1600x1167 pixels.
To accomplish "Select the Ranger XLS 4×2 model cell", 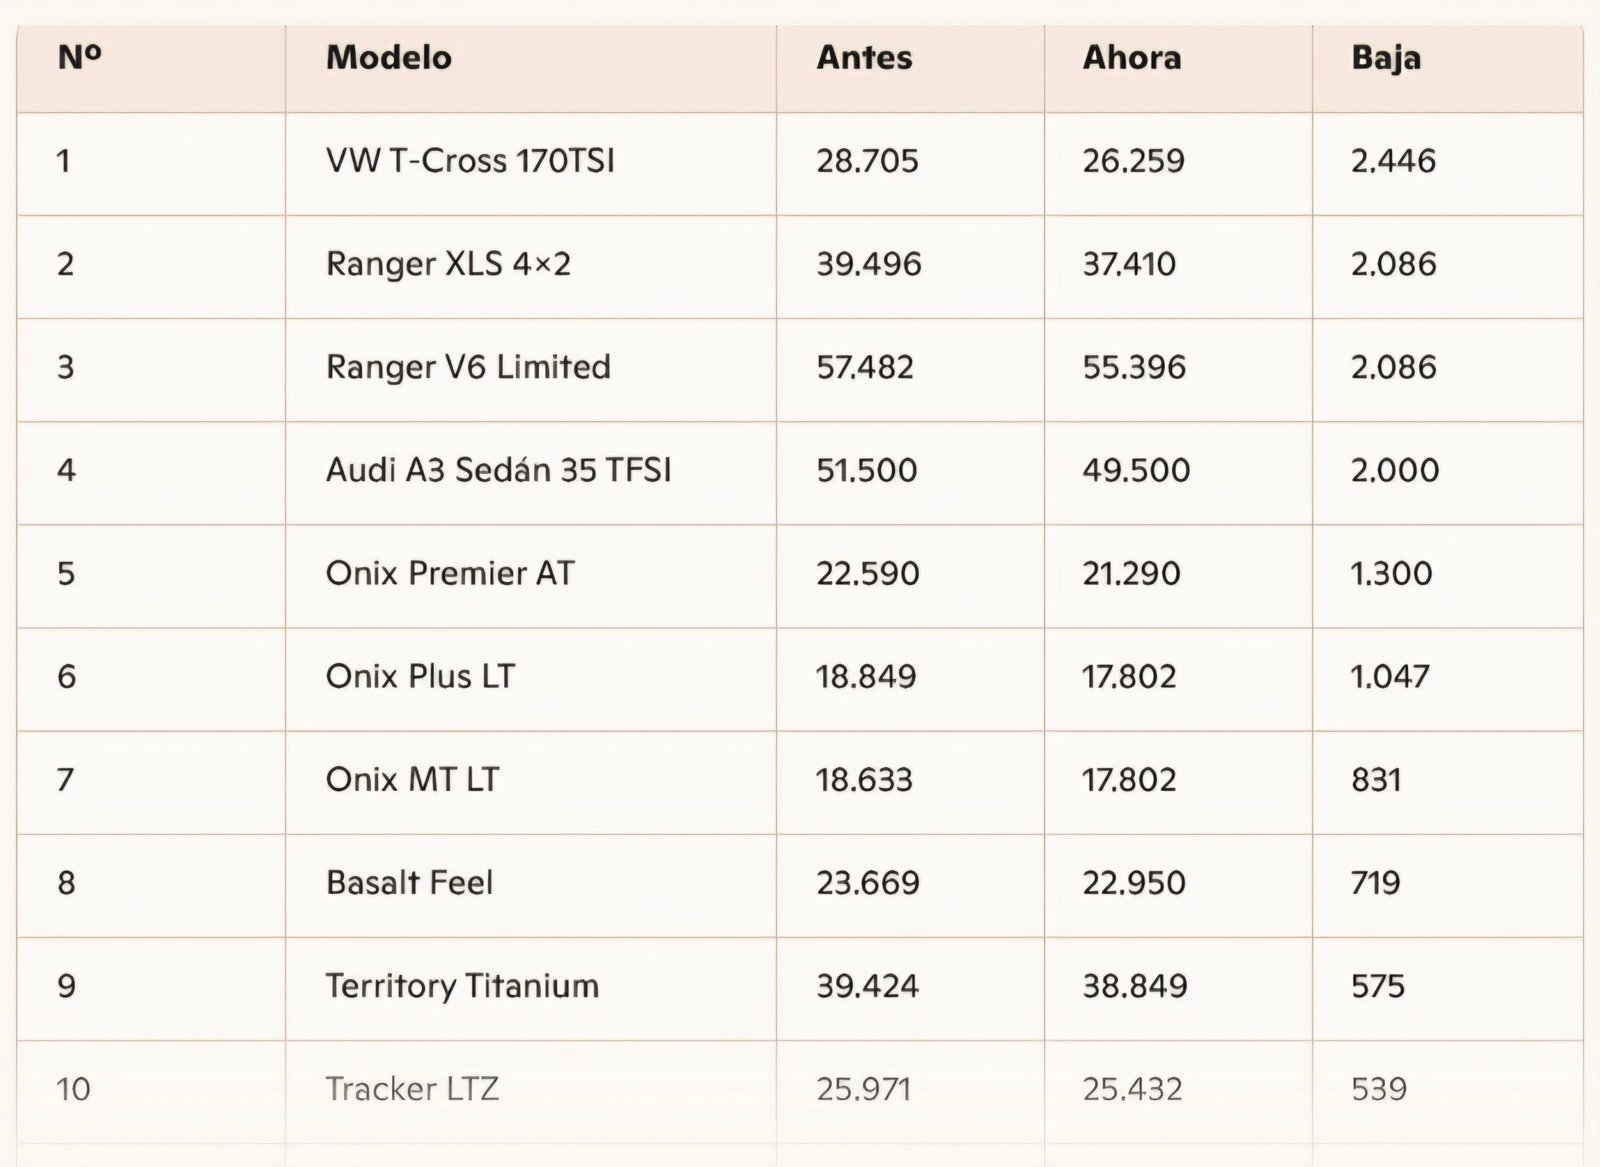I will 448,264.
